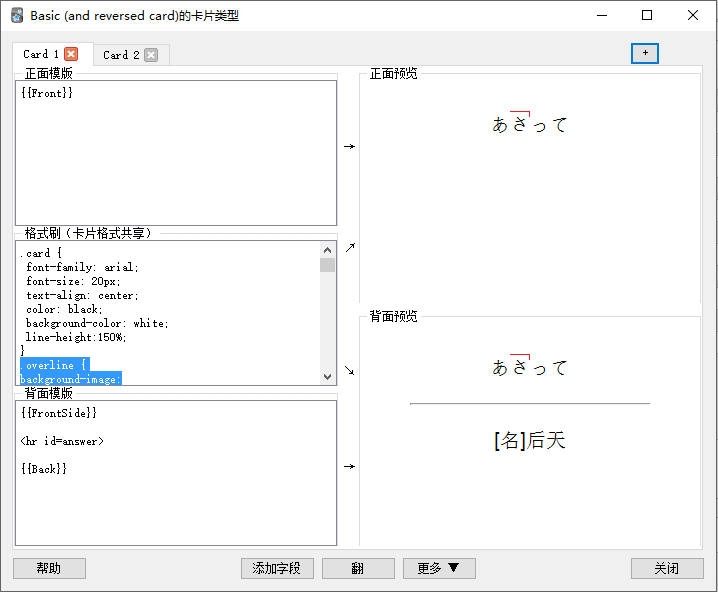
Task: Click inside the front template {{Front}} editor
Action: pyautogui.click(x=176, y=153)
